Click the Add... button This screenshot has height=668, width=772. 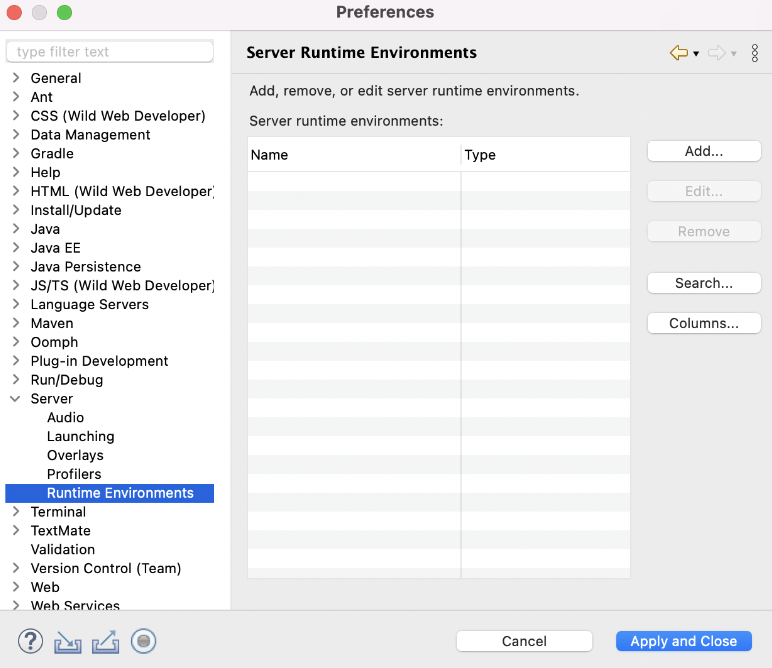tap(704, 151)
